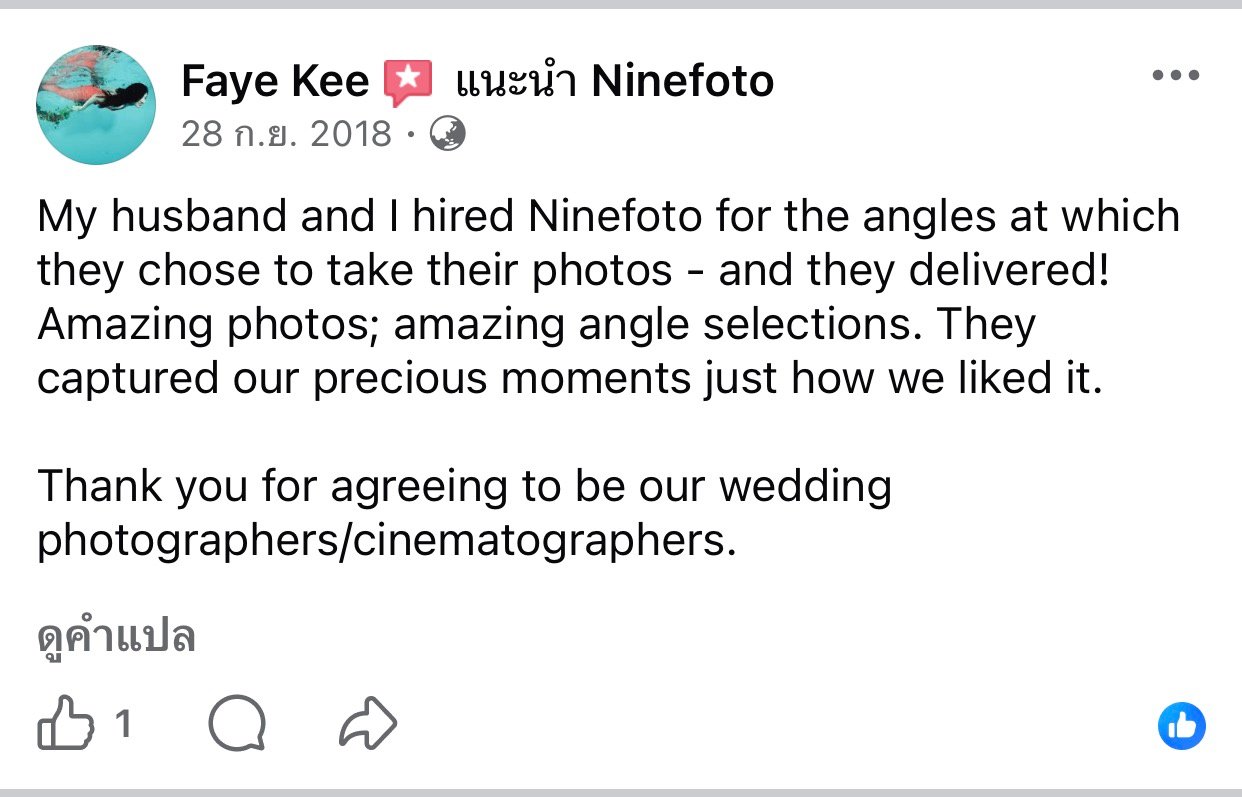The width and height of the screenshot is (1242, 797).
Task: Like the review with the thumbs-up icon
Action: coord(63,725)
